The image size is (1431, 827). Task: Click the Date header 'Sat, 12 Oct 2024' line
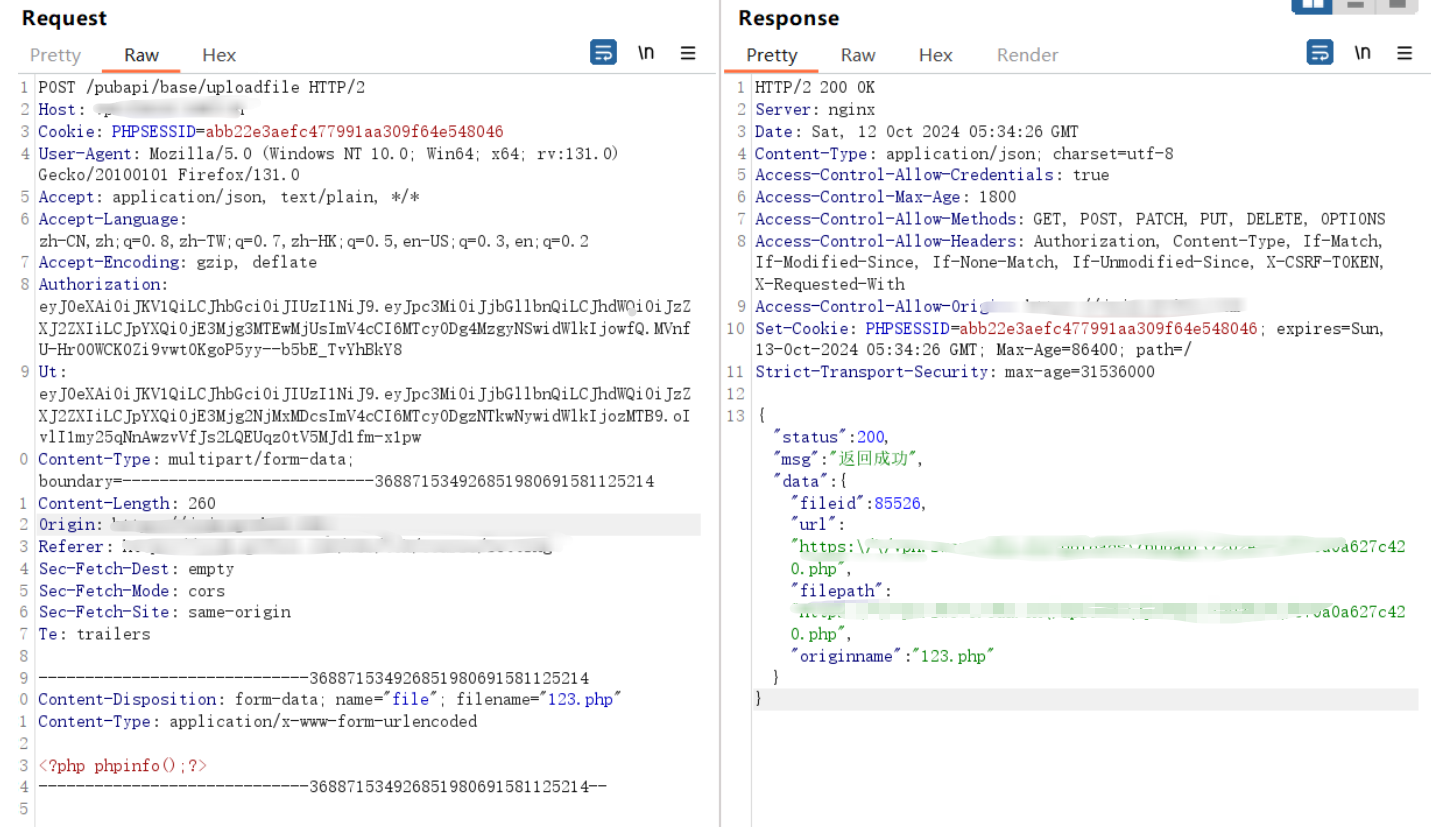pos(917,132)
